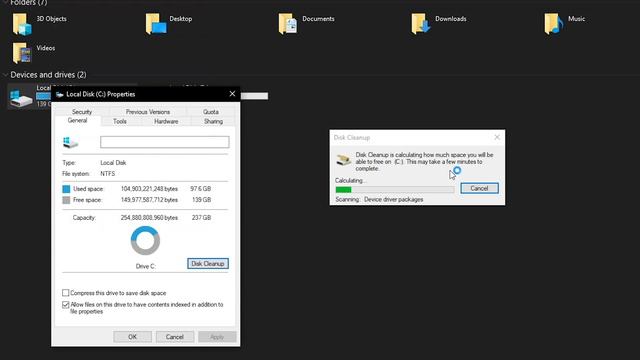
Task: Click Cancel in the Disk Cleanup dialog
Action: click(479, 188)
